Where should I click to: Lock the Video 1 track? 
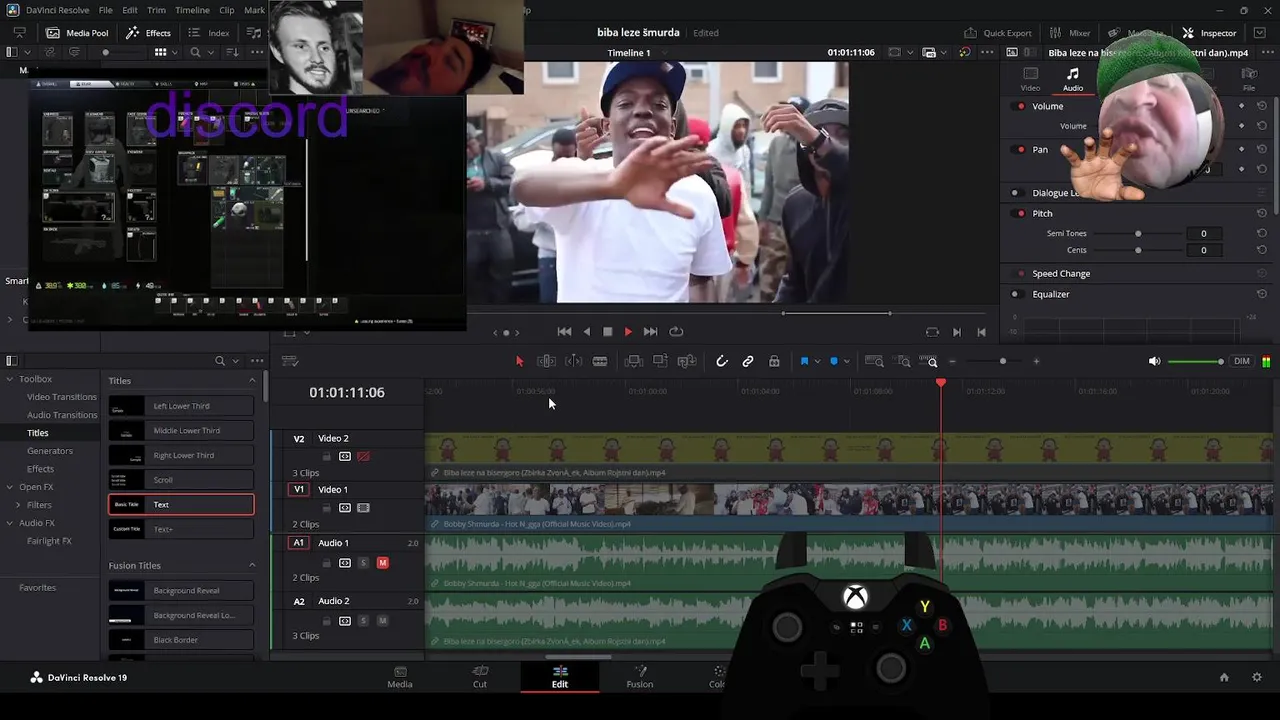tap(326, 508)
